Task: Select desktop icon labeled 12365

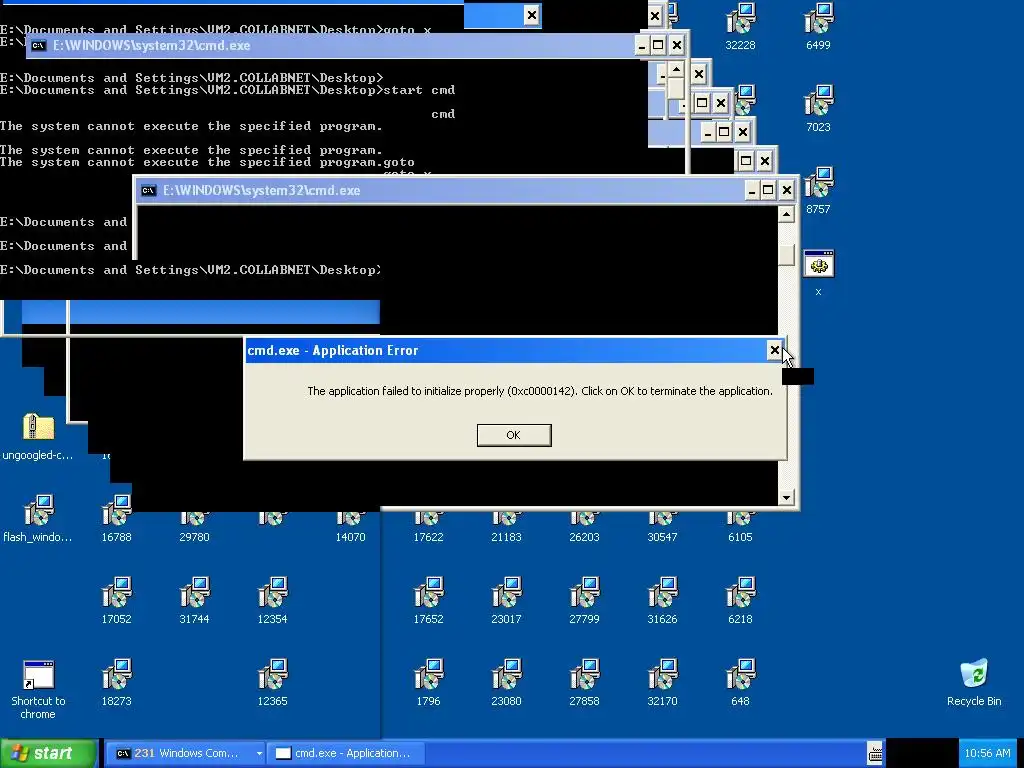Action: coord(272,683)
